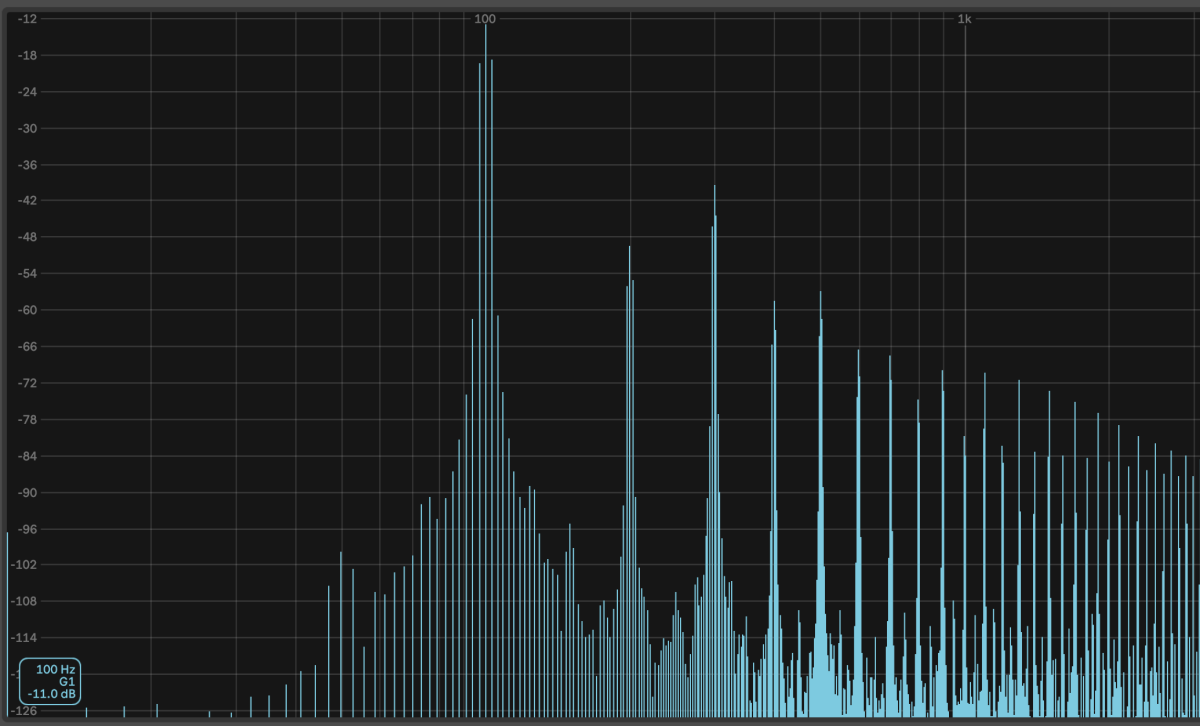Click the "-90" dB scale label
The height and width of the screenshot is (726, 1200).
tap(28, 492)
